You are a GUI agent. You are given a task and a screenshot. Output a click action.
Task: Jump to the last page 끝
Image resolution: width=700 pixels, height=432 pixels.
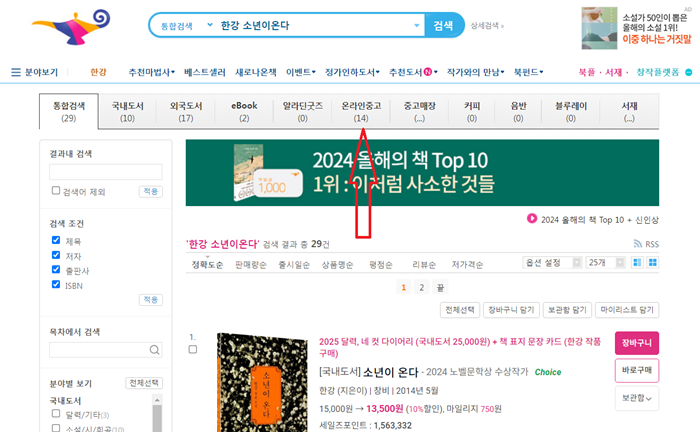click(440, 287)
